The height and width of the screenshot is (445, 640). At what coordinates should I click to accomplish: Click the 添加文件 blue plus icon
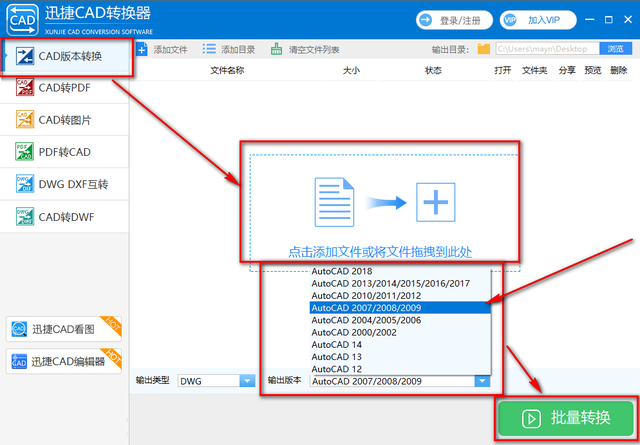pos(142,50)
